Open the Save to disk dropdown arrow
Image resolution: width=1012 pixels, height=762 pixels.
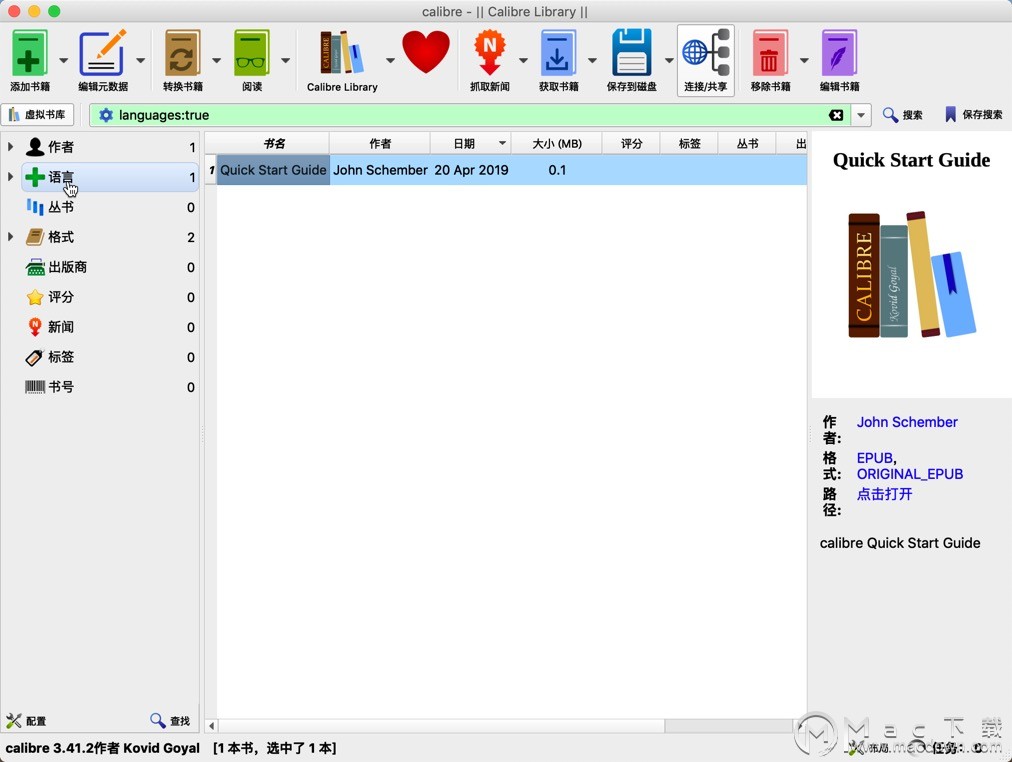point(669,61)
